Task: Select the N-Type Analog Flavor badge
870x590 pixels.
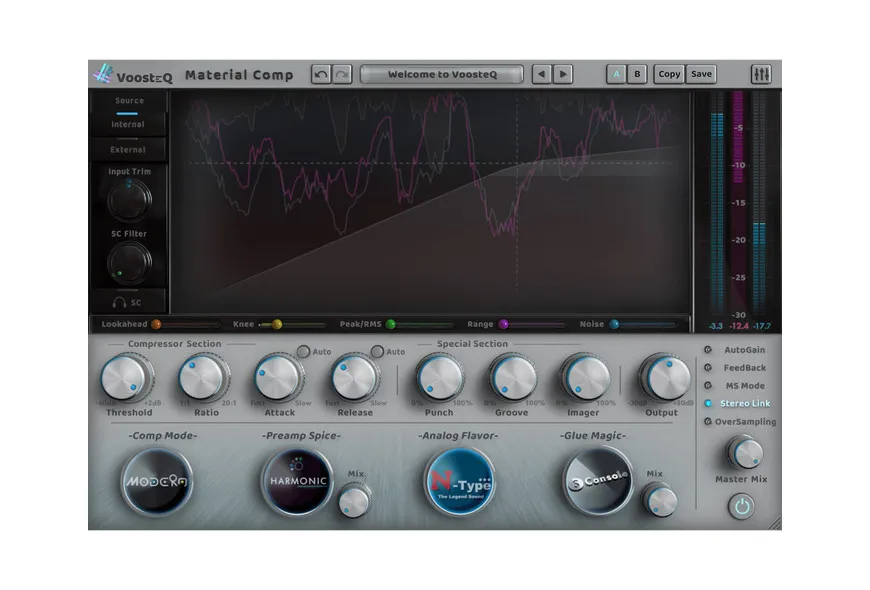Action: [x=460, y=481]
